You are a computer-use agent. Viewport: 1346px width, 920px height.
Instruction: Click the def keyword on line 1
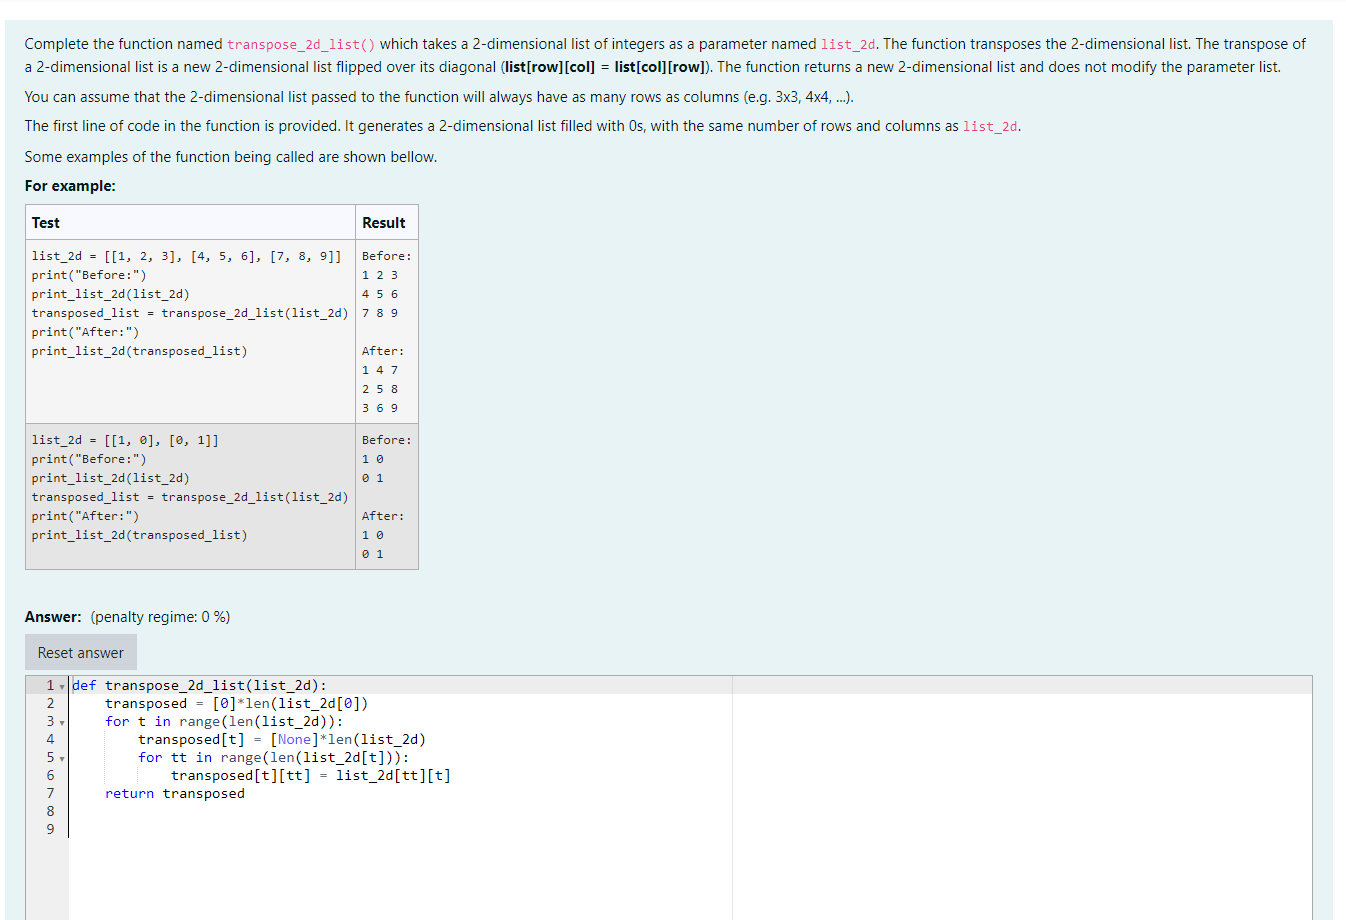[x=84, y=684]
